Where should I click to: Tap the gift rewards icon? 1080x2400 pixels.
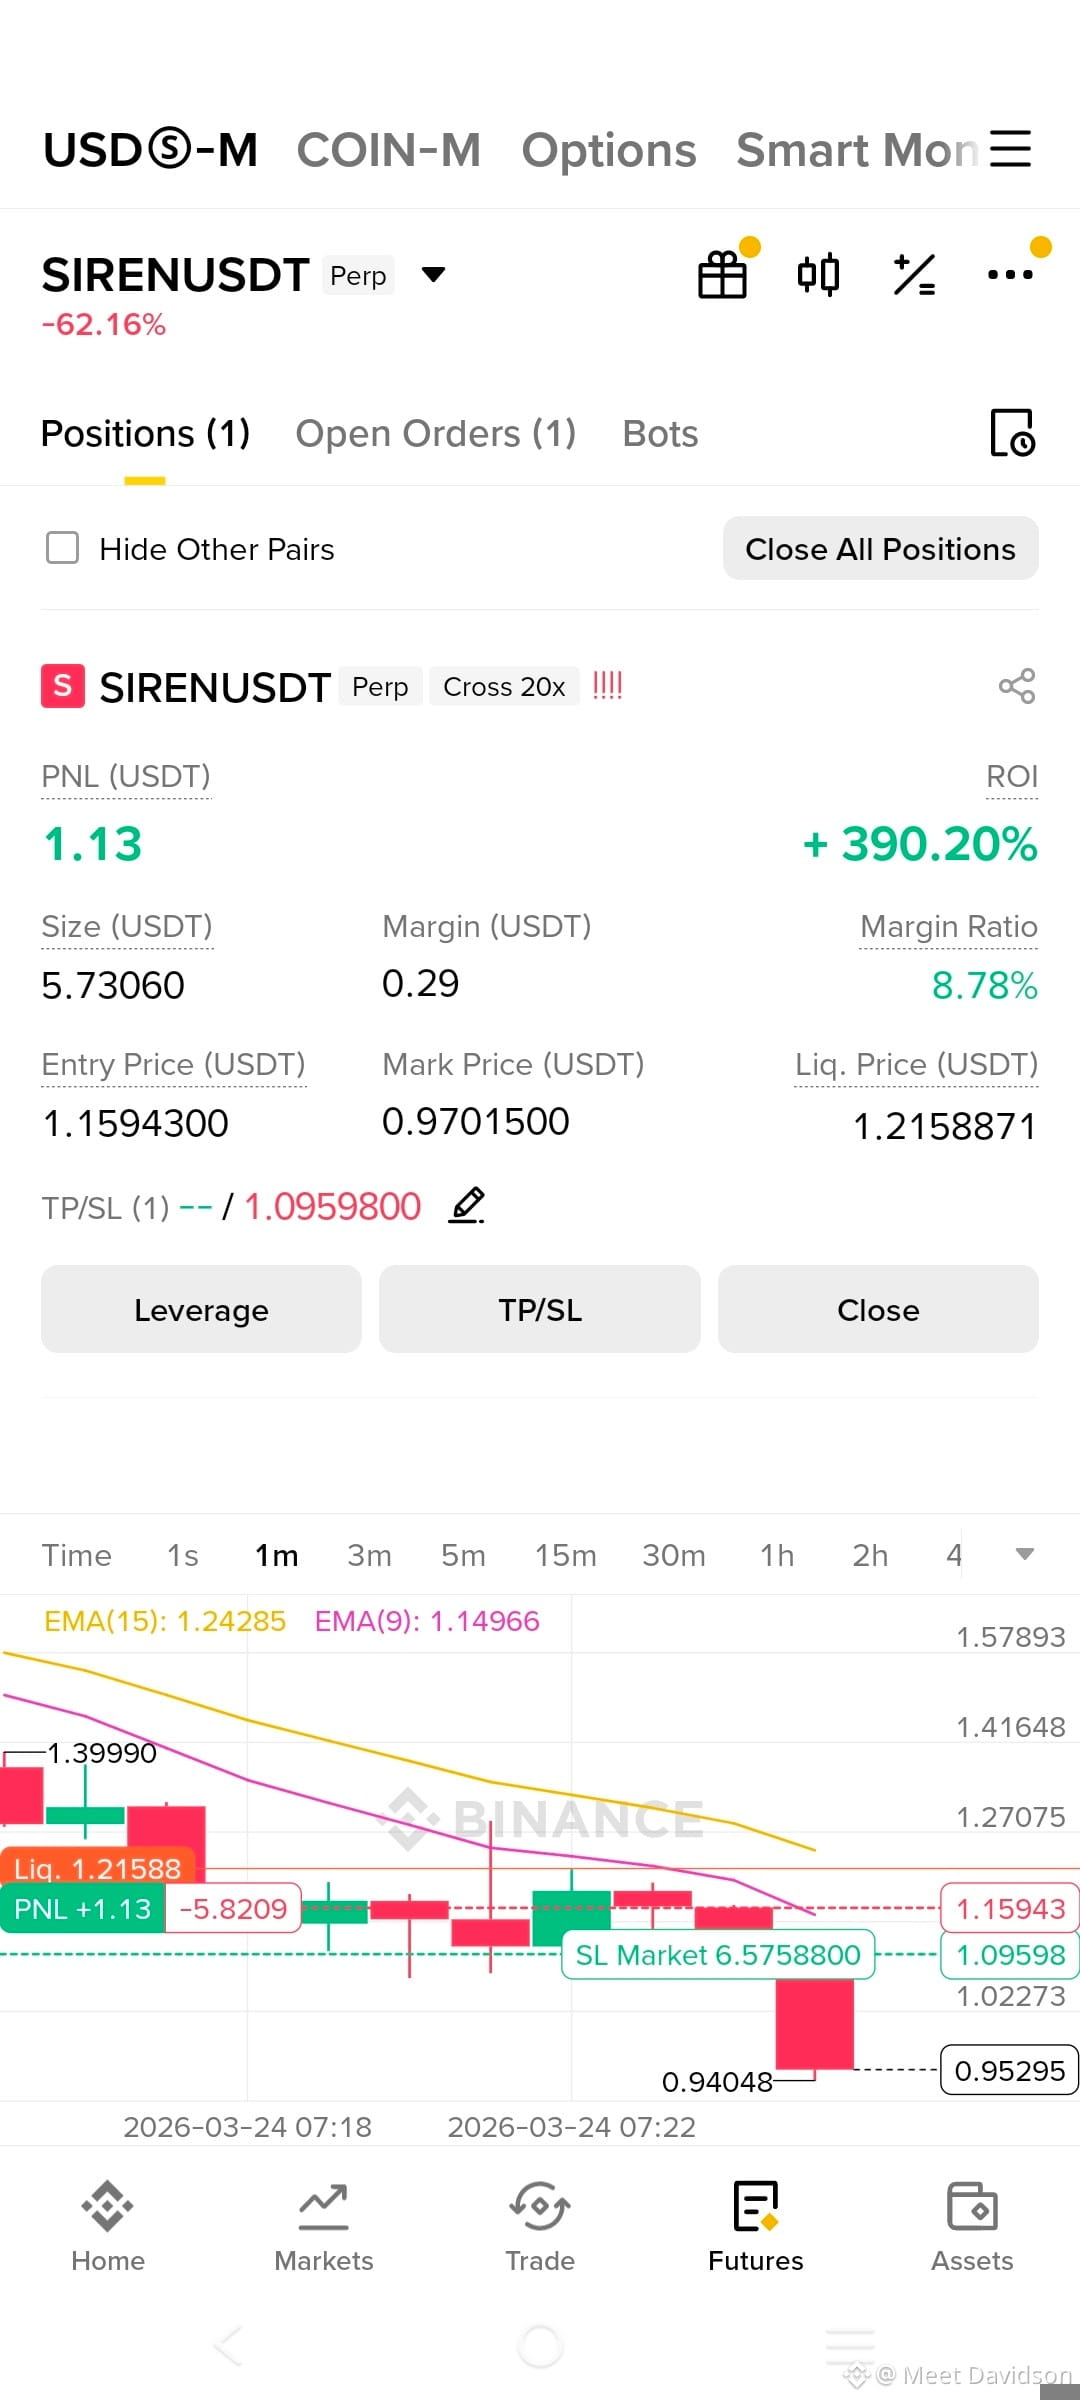tap(723, 275)
